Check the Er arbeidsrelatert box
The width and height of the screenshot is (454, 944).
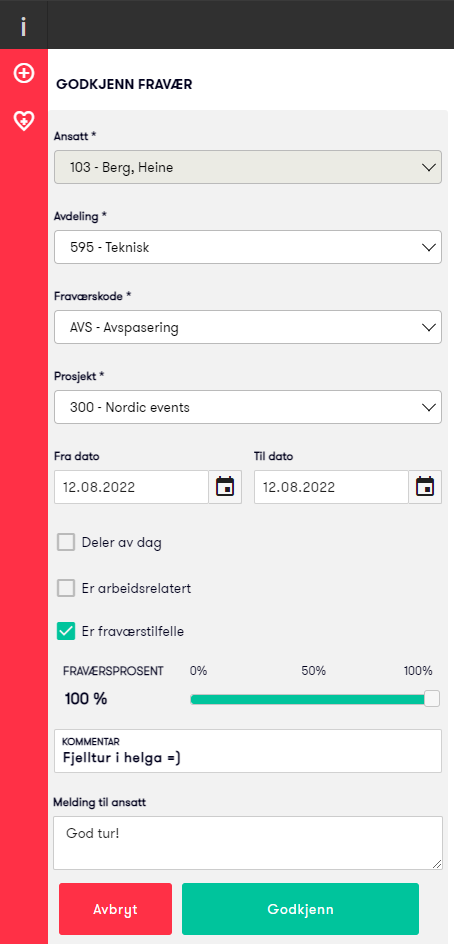(x=66, y=588)
